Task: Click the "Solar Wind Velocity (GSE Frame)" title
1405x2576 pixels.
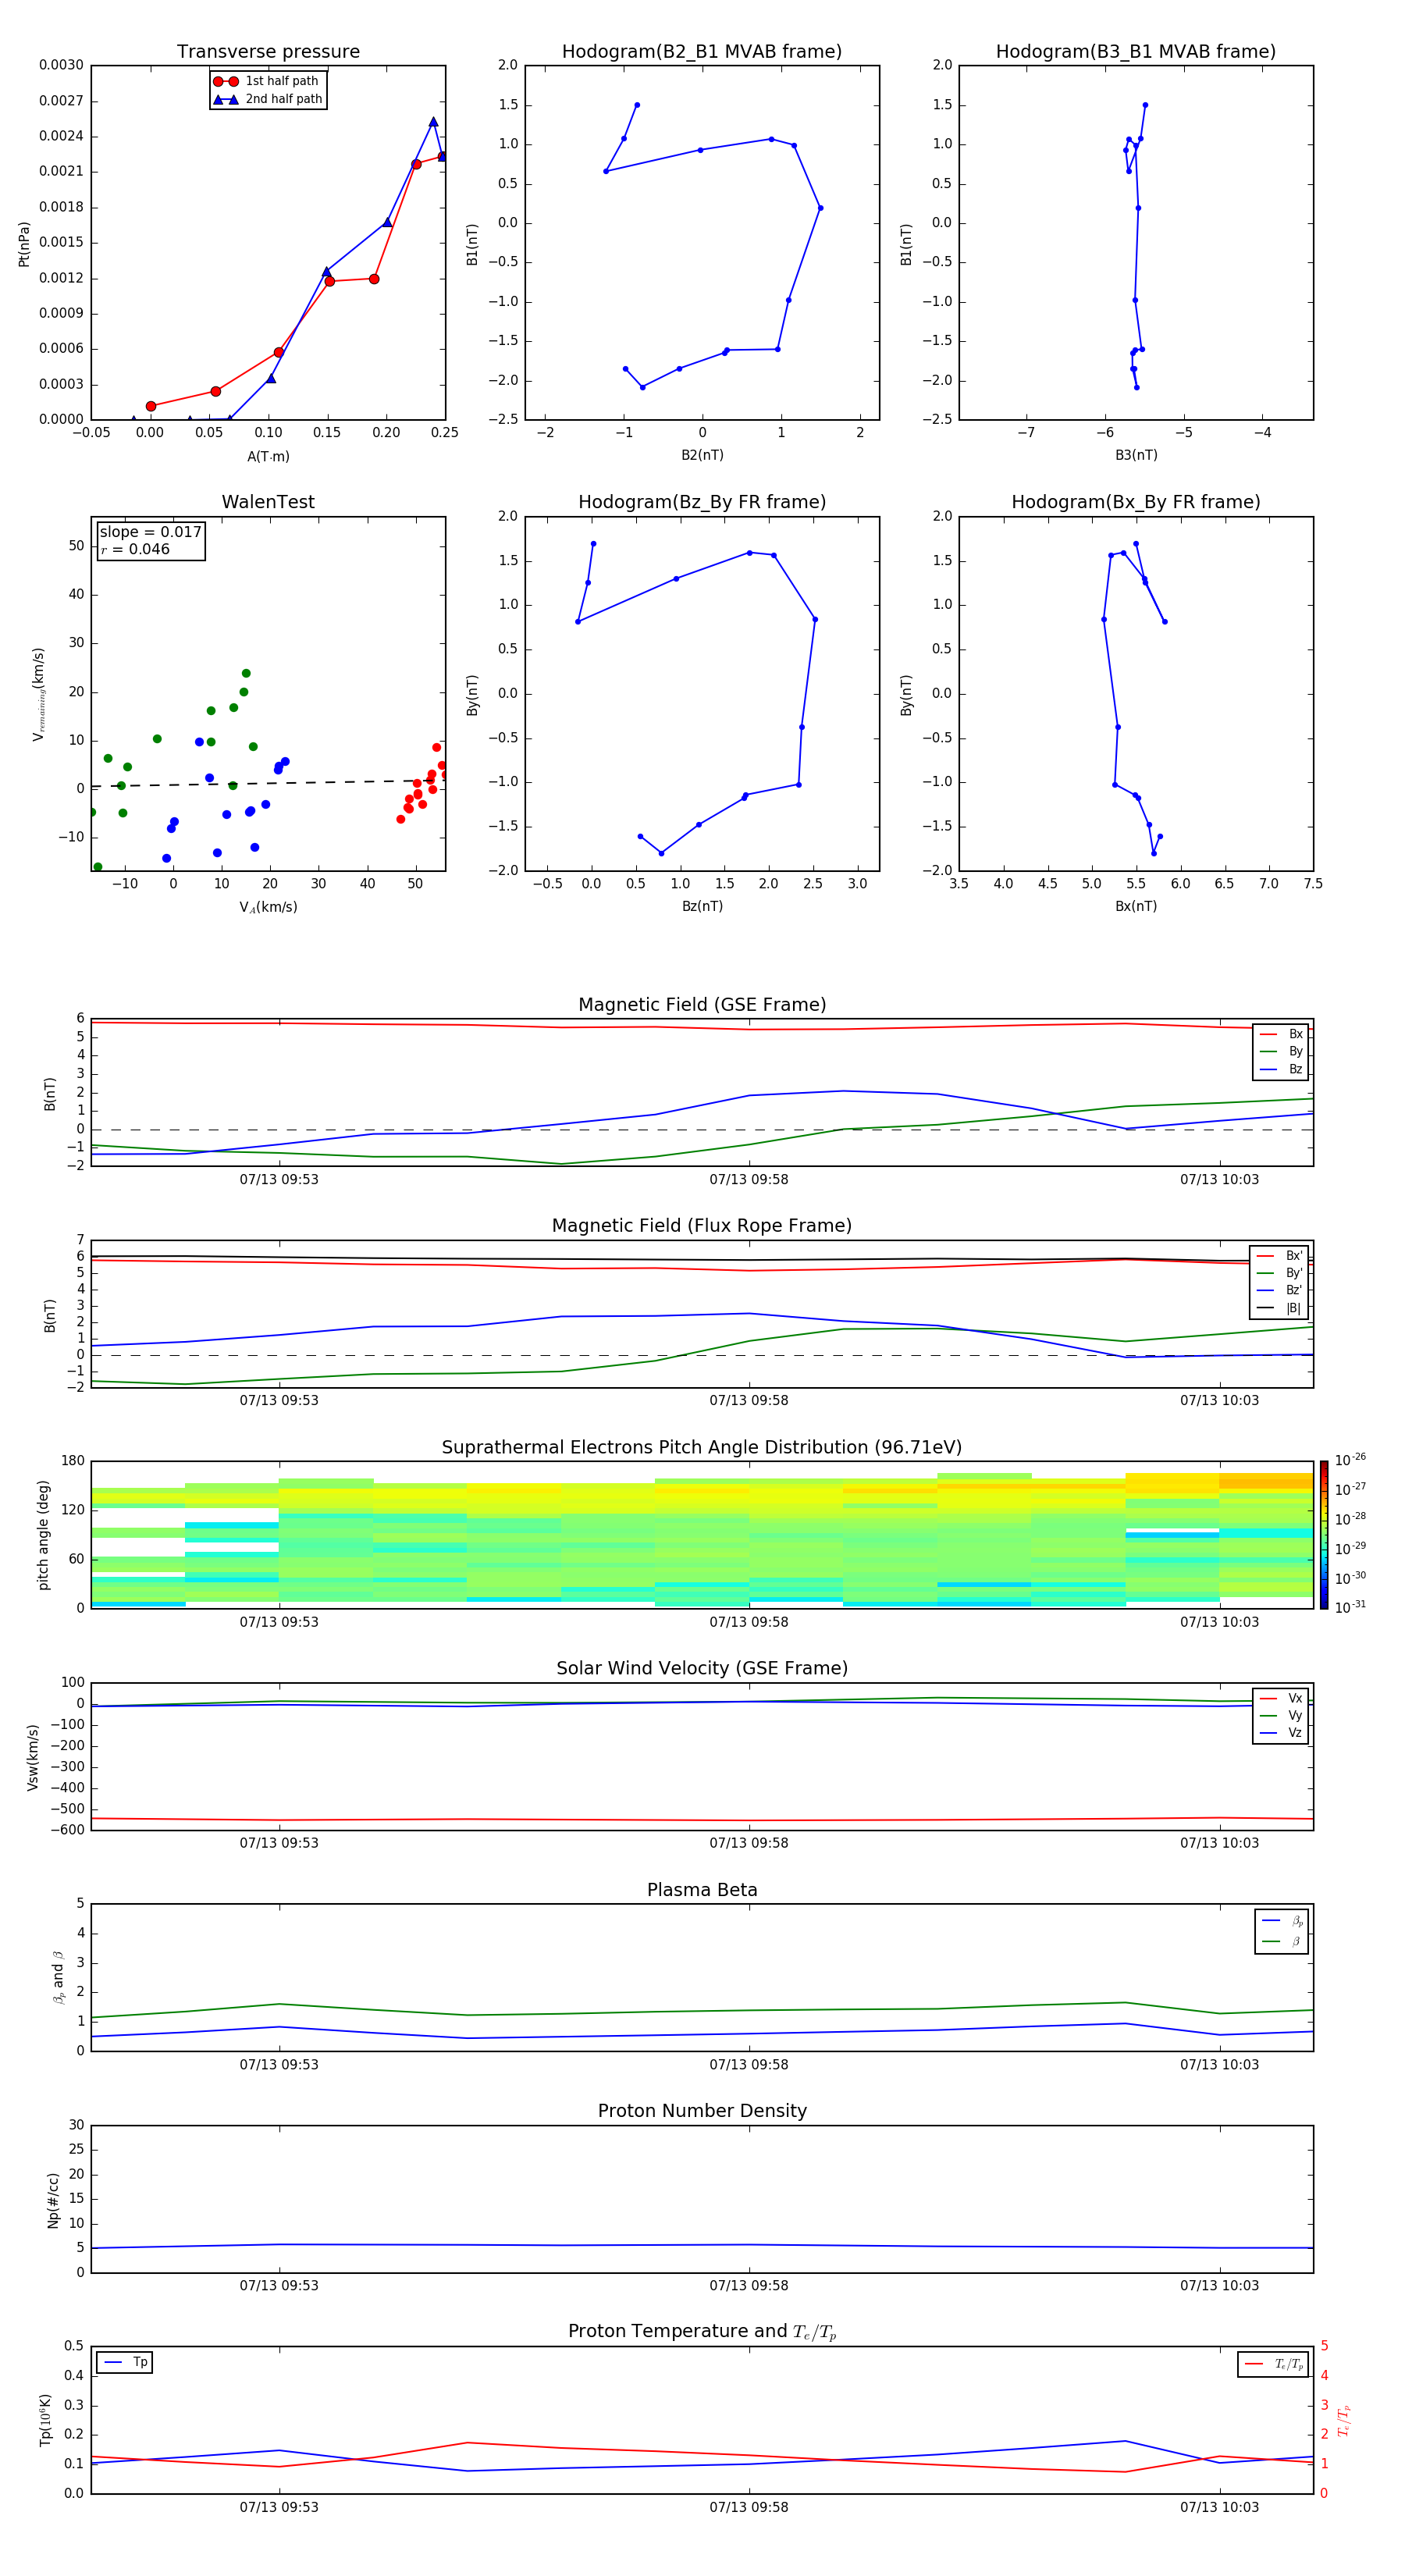Action: tap(702, 1668)
